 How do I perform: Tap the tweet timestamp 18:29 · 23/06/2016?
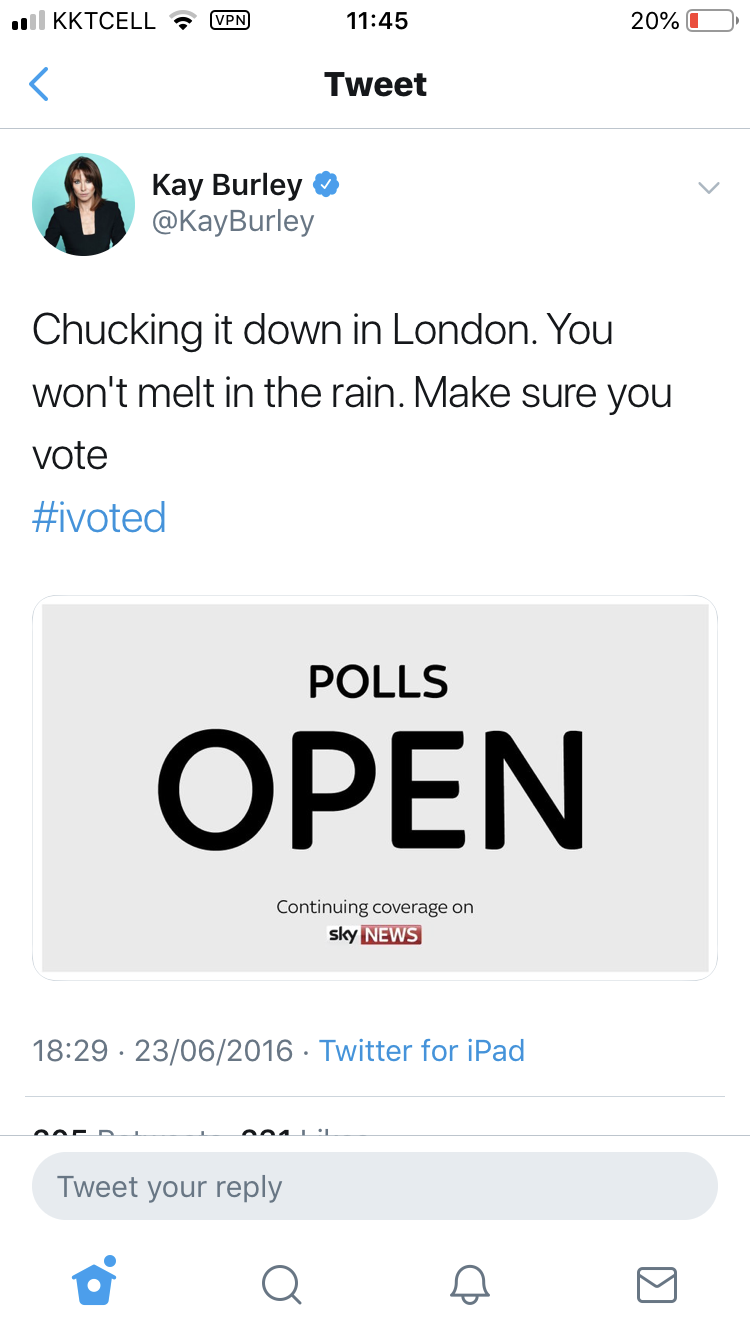coord(163,1051)
